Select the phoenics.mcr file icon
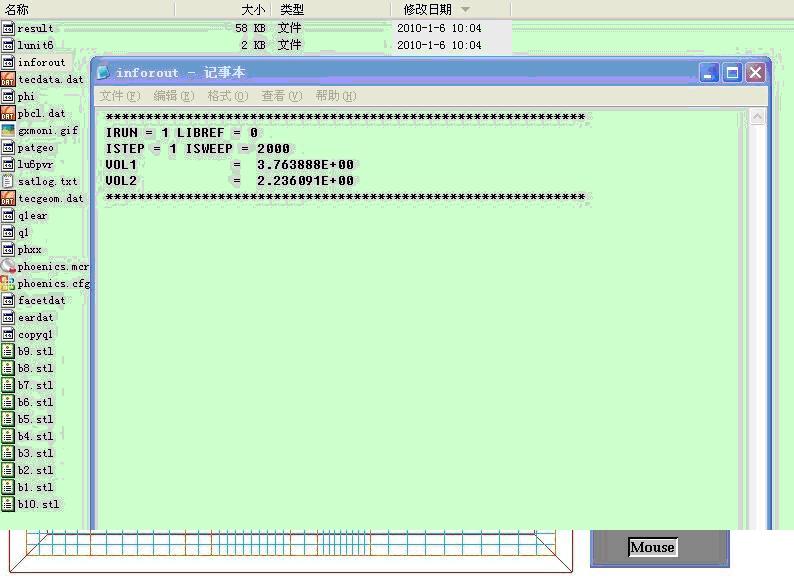This screenshot has height=578, width=794. pos(8,266)
